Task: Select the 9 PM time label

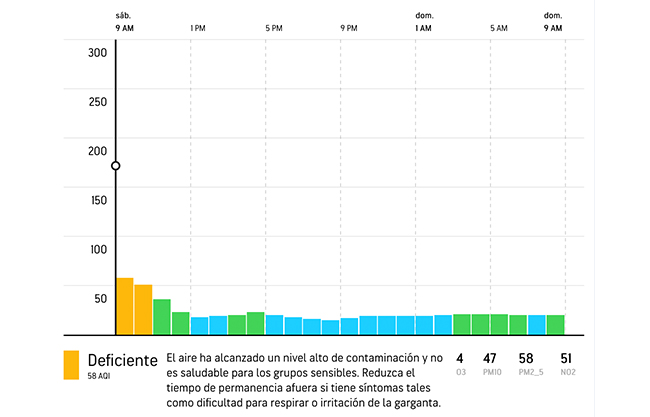Action: (x=348, y=28)
